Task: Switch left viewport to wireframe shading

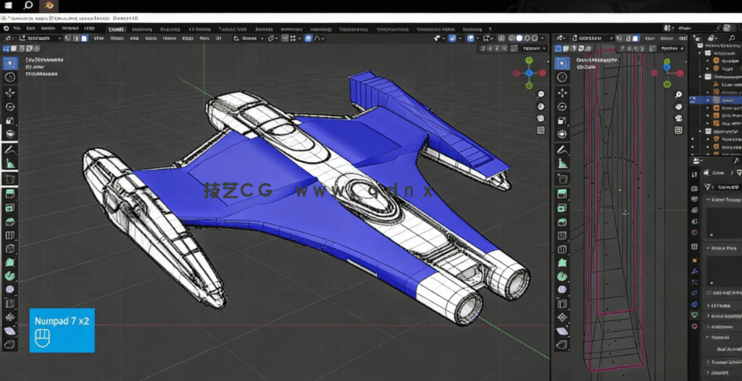Action: coord(512,38)
